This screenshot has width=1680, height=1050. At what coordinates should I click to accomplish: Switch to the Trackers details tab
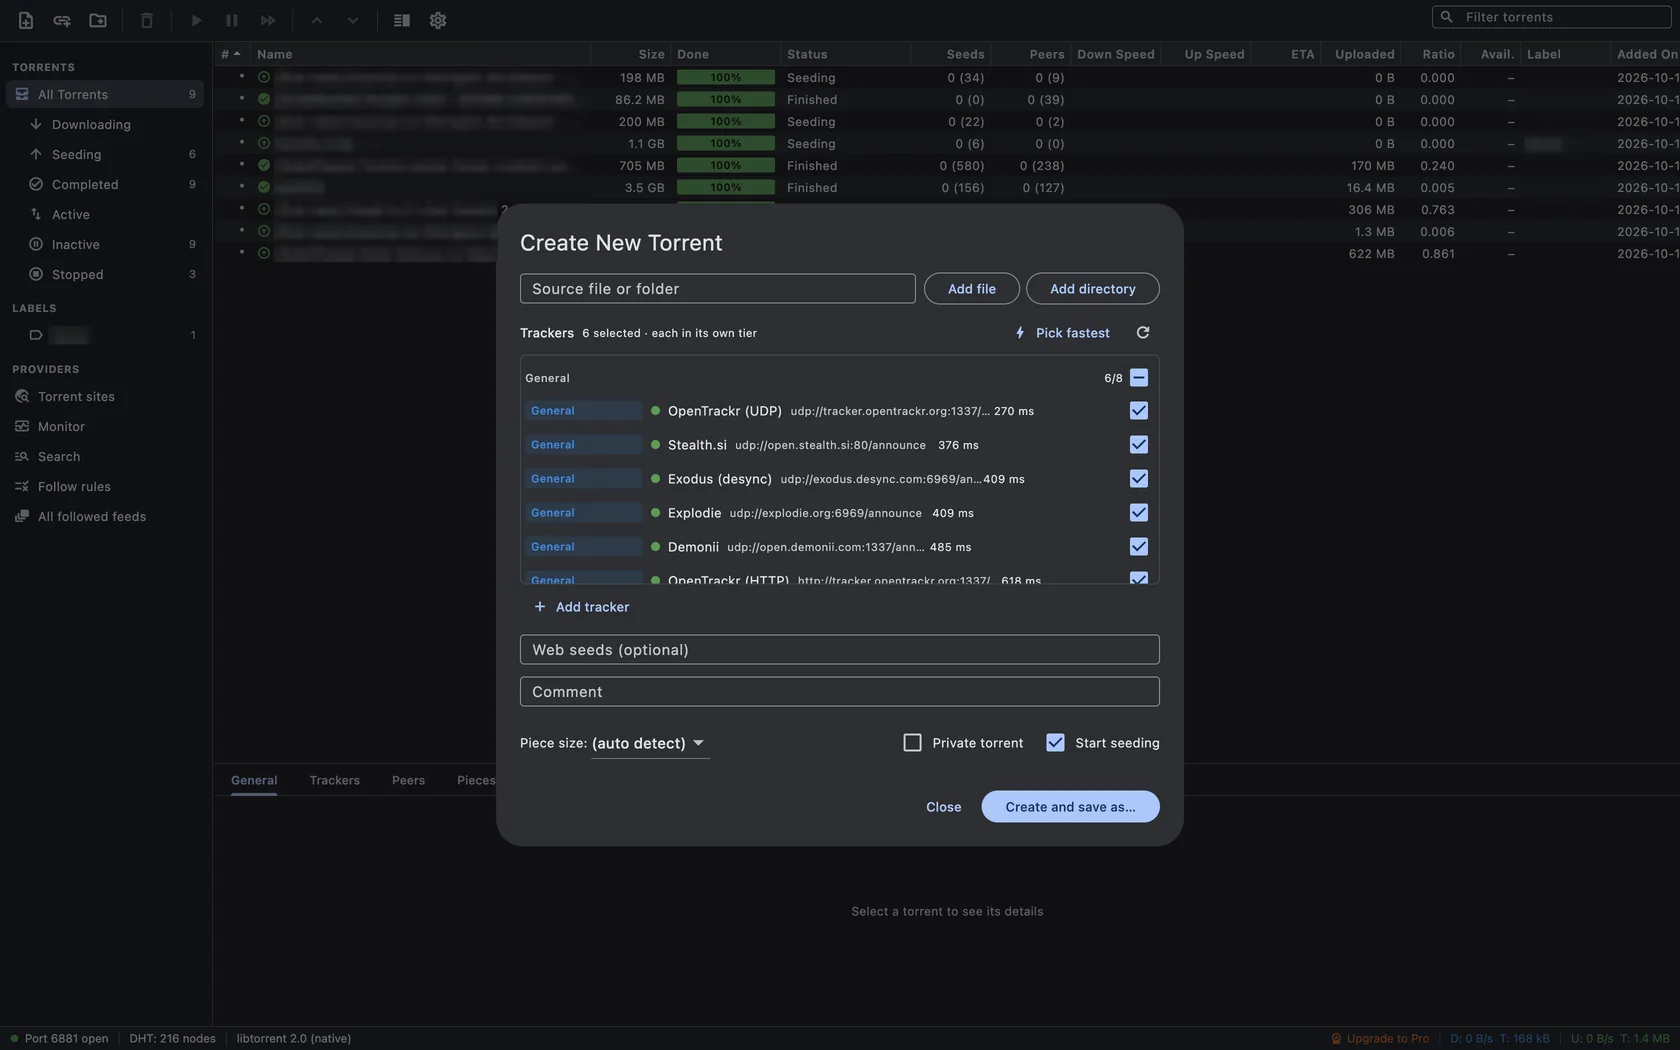tap(334, 780)
